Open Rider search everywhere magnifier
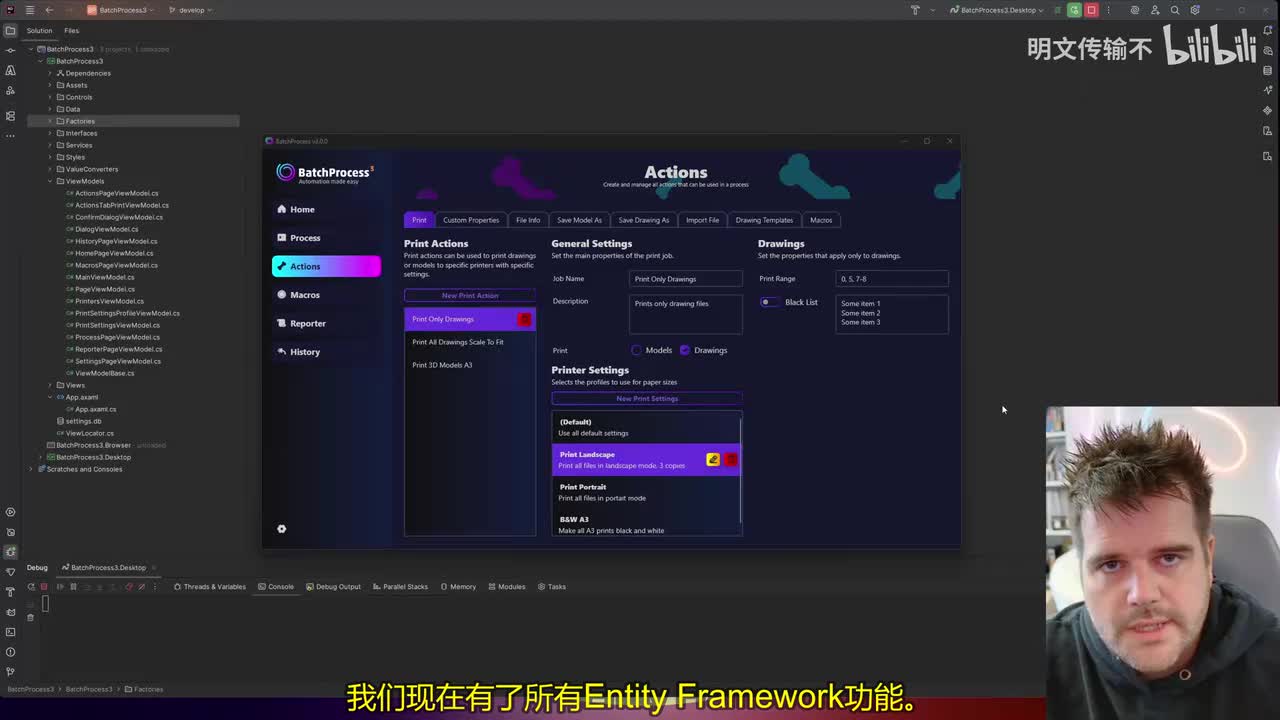 click(1175, 10)
